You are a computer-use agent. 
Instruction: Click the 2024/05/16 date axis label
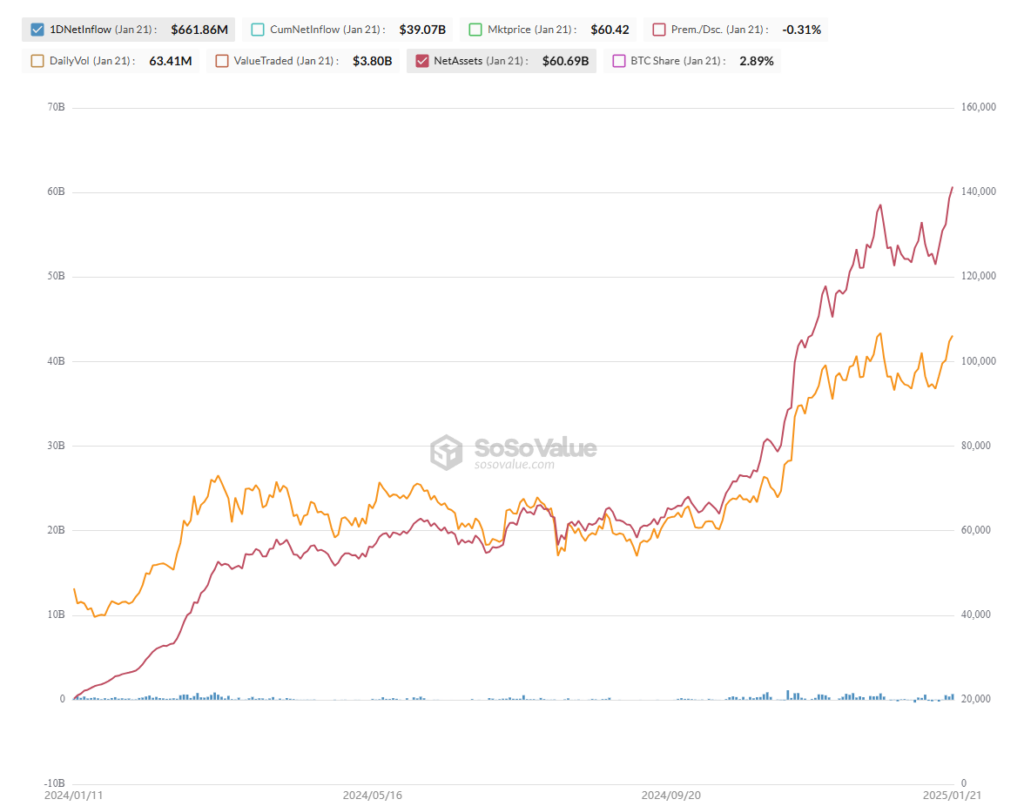372,795
